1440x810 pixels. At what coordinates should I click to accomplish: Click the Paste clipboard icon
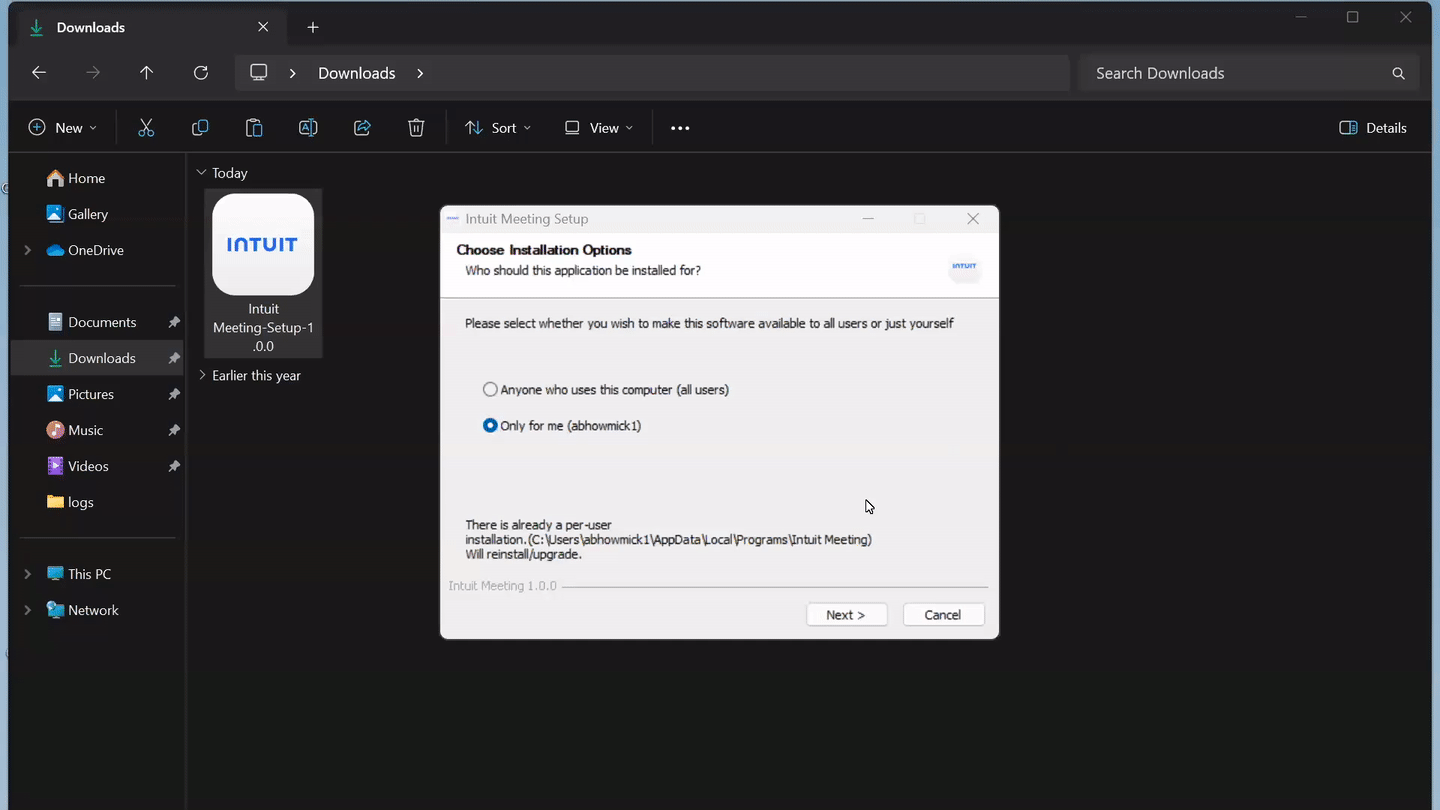254,128
